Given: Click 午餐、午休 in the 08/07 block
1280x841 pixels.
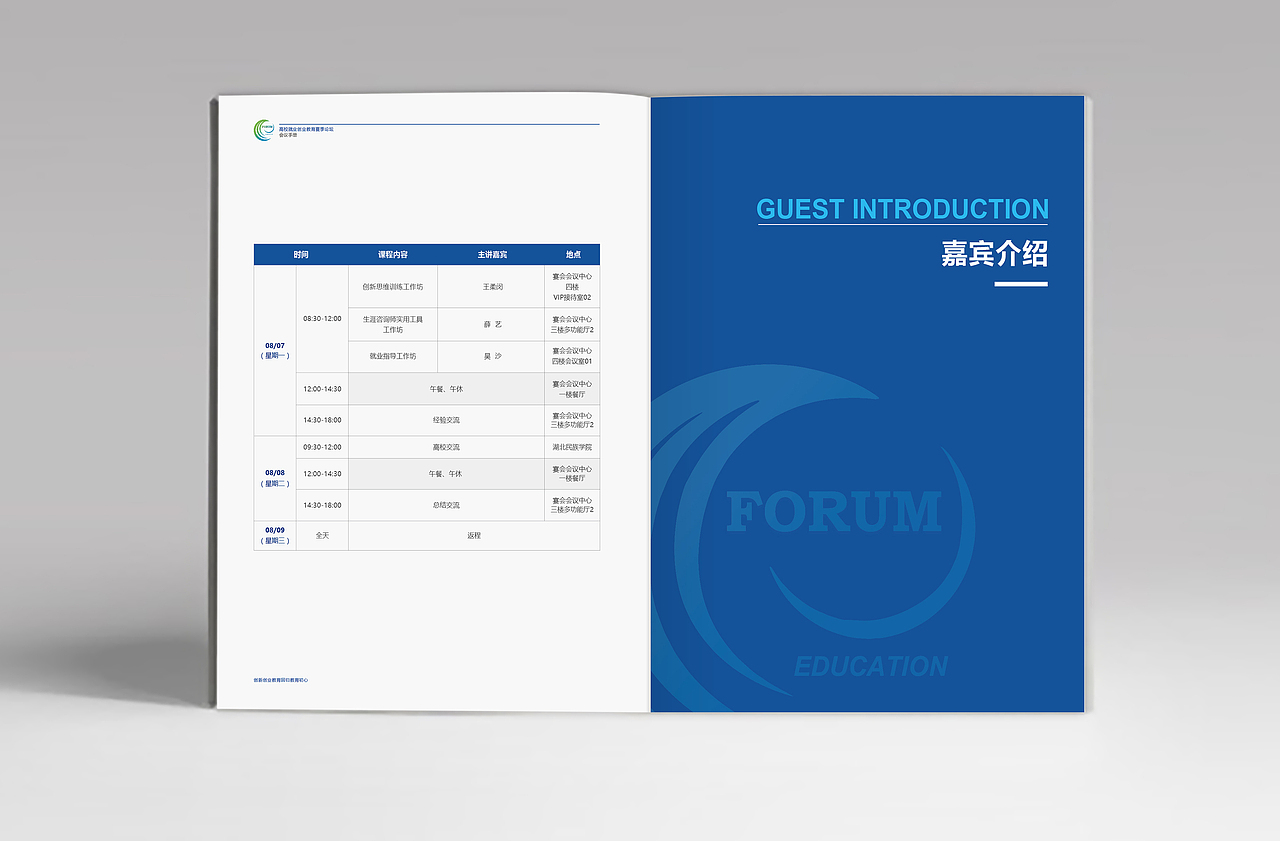Looking at the screenshot, I should pos(447,389).
